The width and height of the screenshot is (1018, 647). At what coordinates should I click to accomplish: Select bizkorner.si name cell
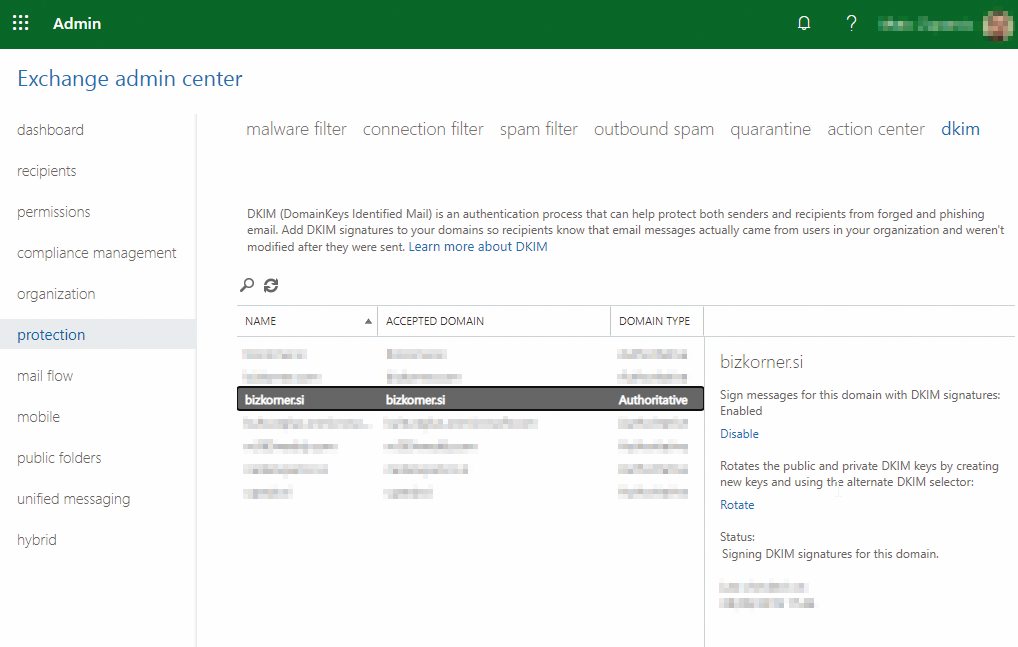[275, 400]
